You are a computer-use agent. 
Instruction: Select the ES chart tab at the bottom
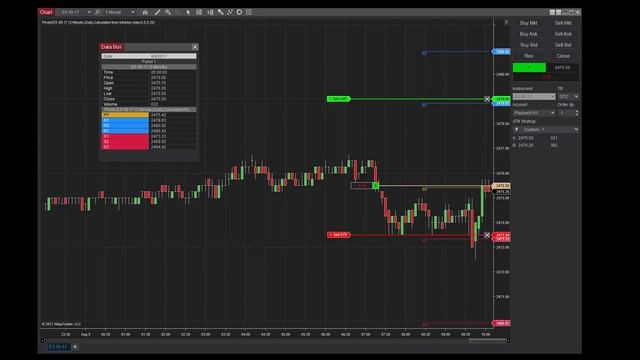point(58,347)
